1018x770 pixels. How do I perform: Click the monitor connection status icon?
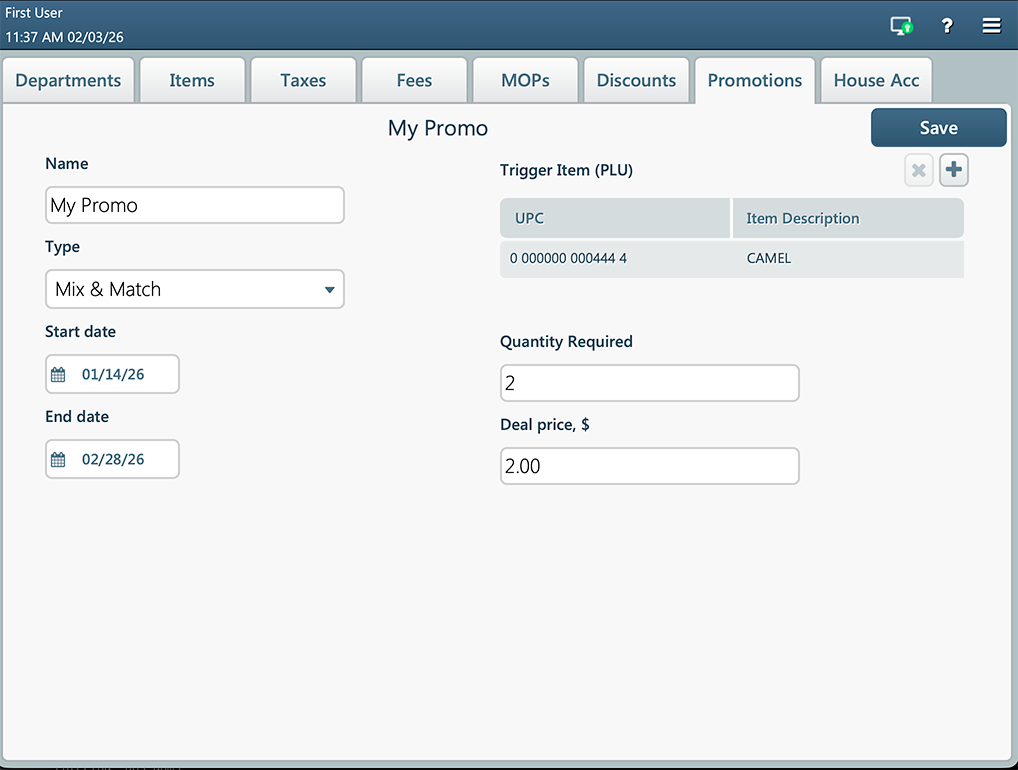click(x=901, y=26)
